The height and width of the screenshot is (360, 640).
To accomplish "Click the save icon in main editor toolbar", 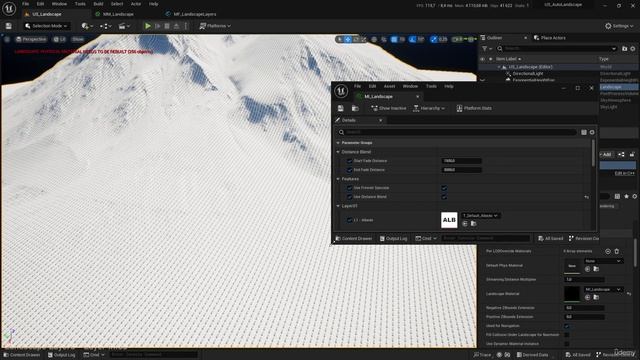I will 9,26.
